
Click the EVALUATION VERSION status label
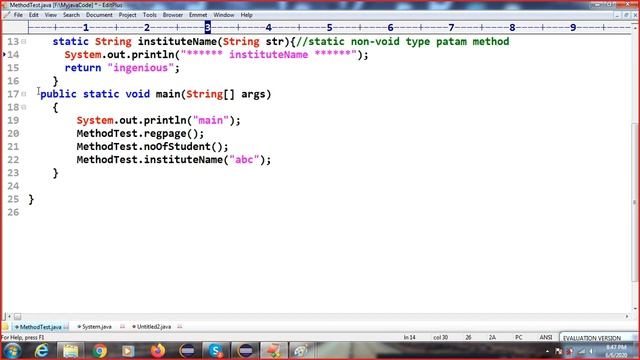592,338
